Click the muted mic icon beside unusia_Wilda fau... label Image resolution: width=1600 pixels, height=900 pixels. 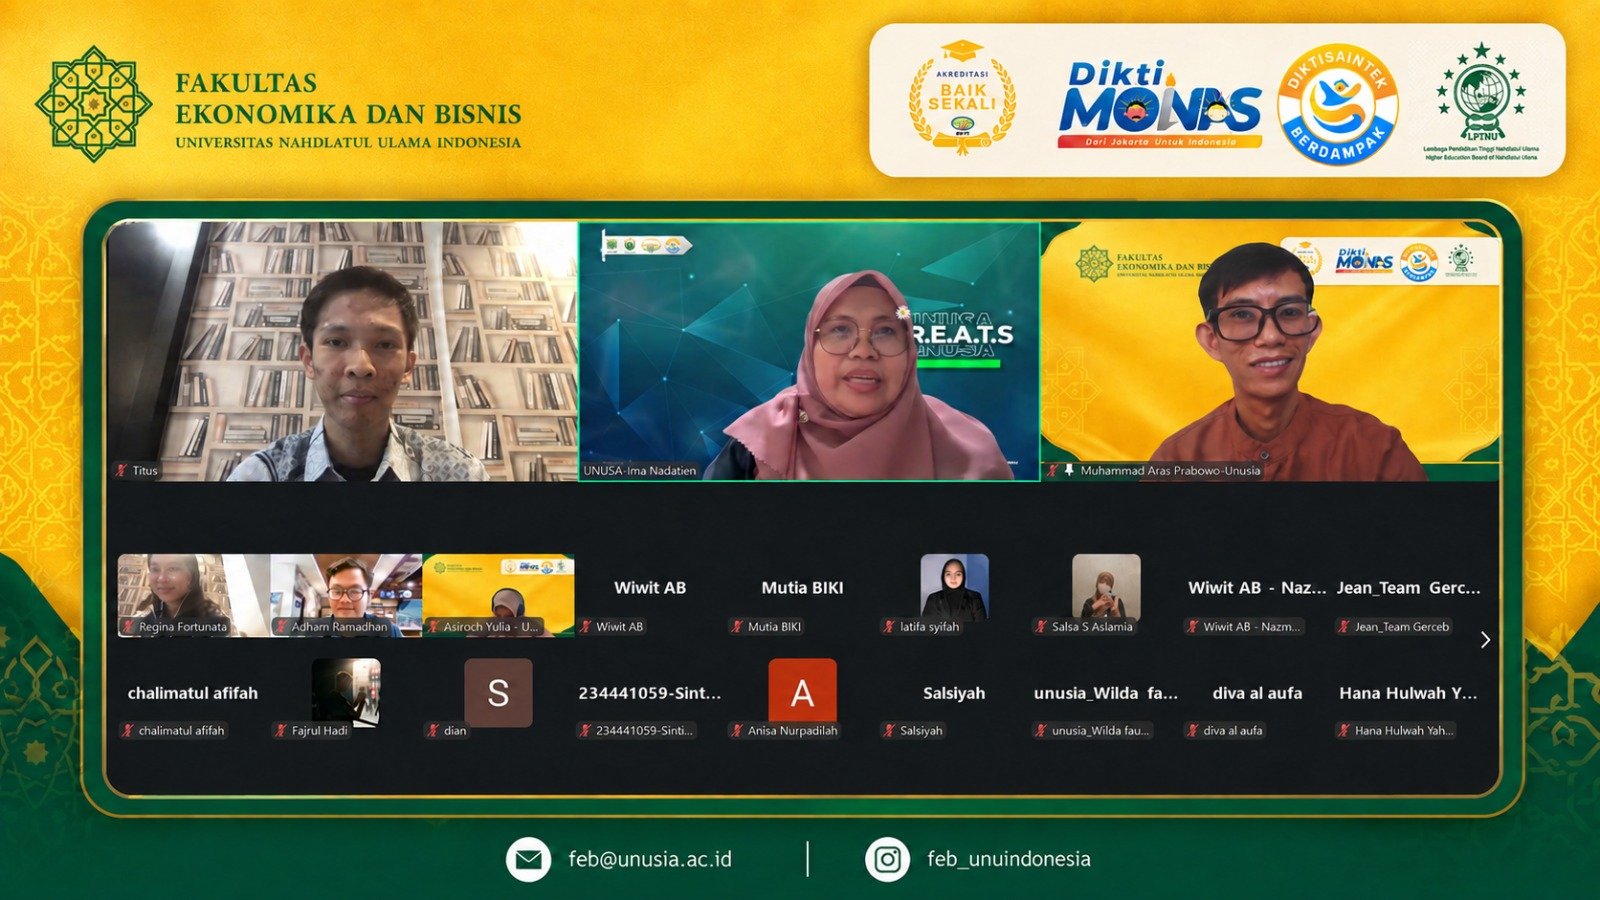(x=1041, y=731)
